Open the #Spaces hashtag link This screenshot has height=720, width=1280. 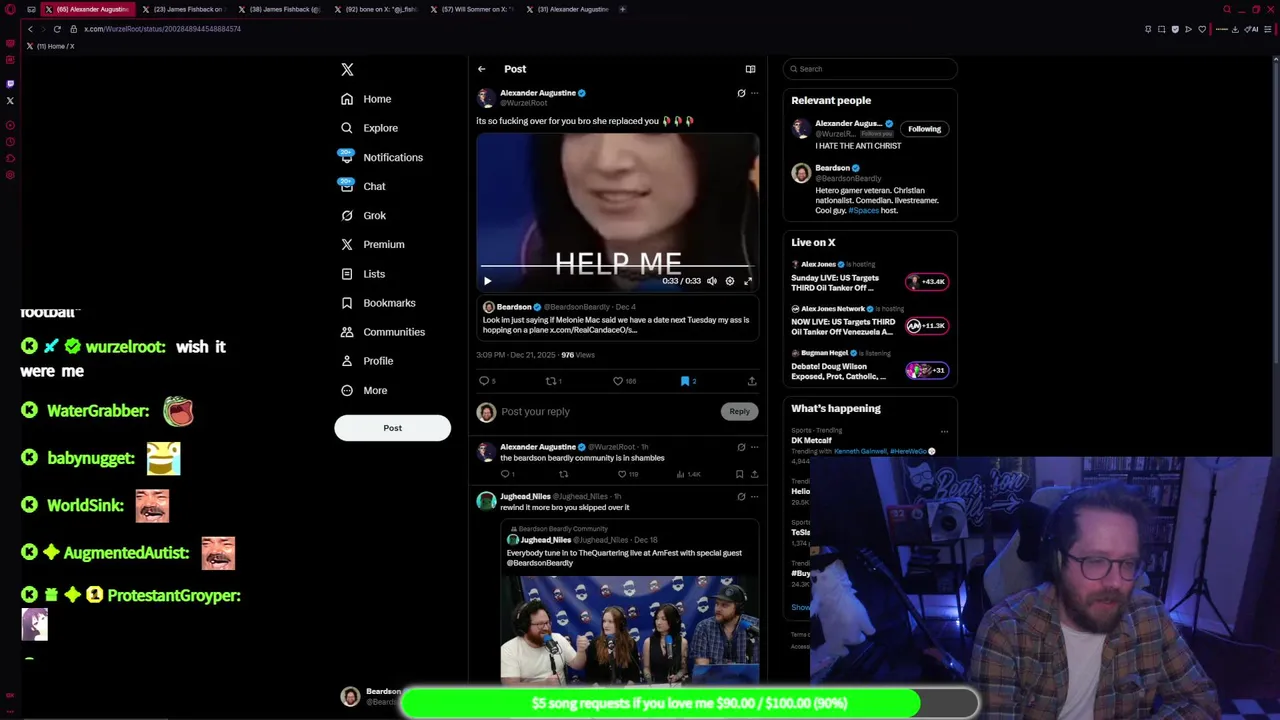click(863, 211)
